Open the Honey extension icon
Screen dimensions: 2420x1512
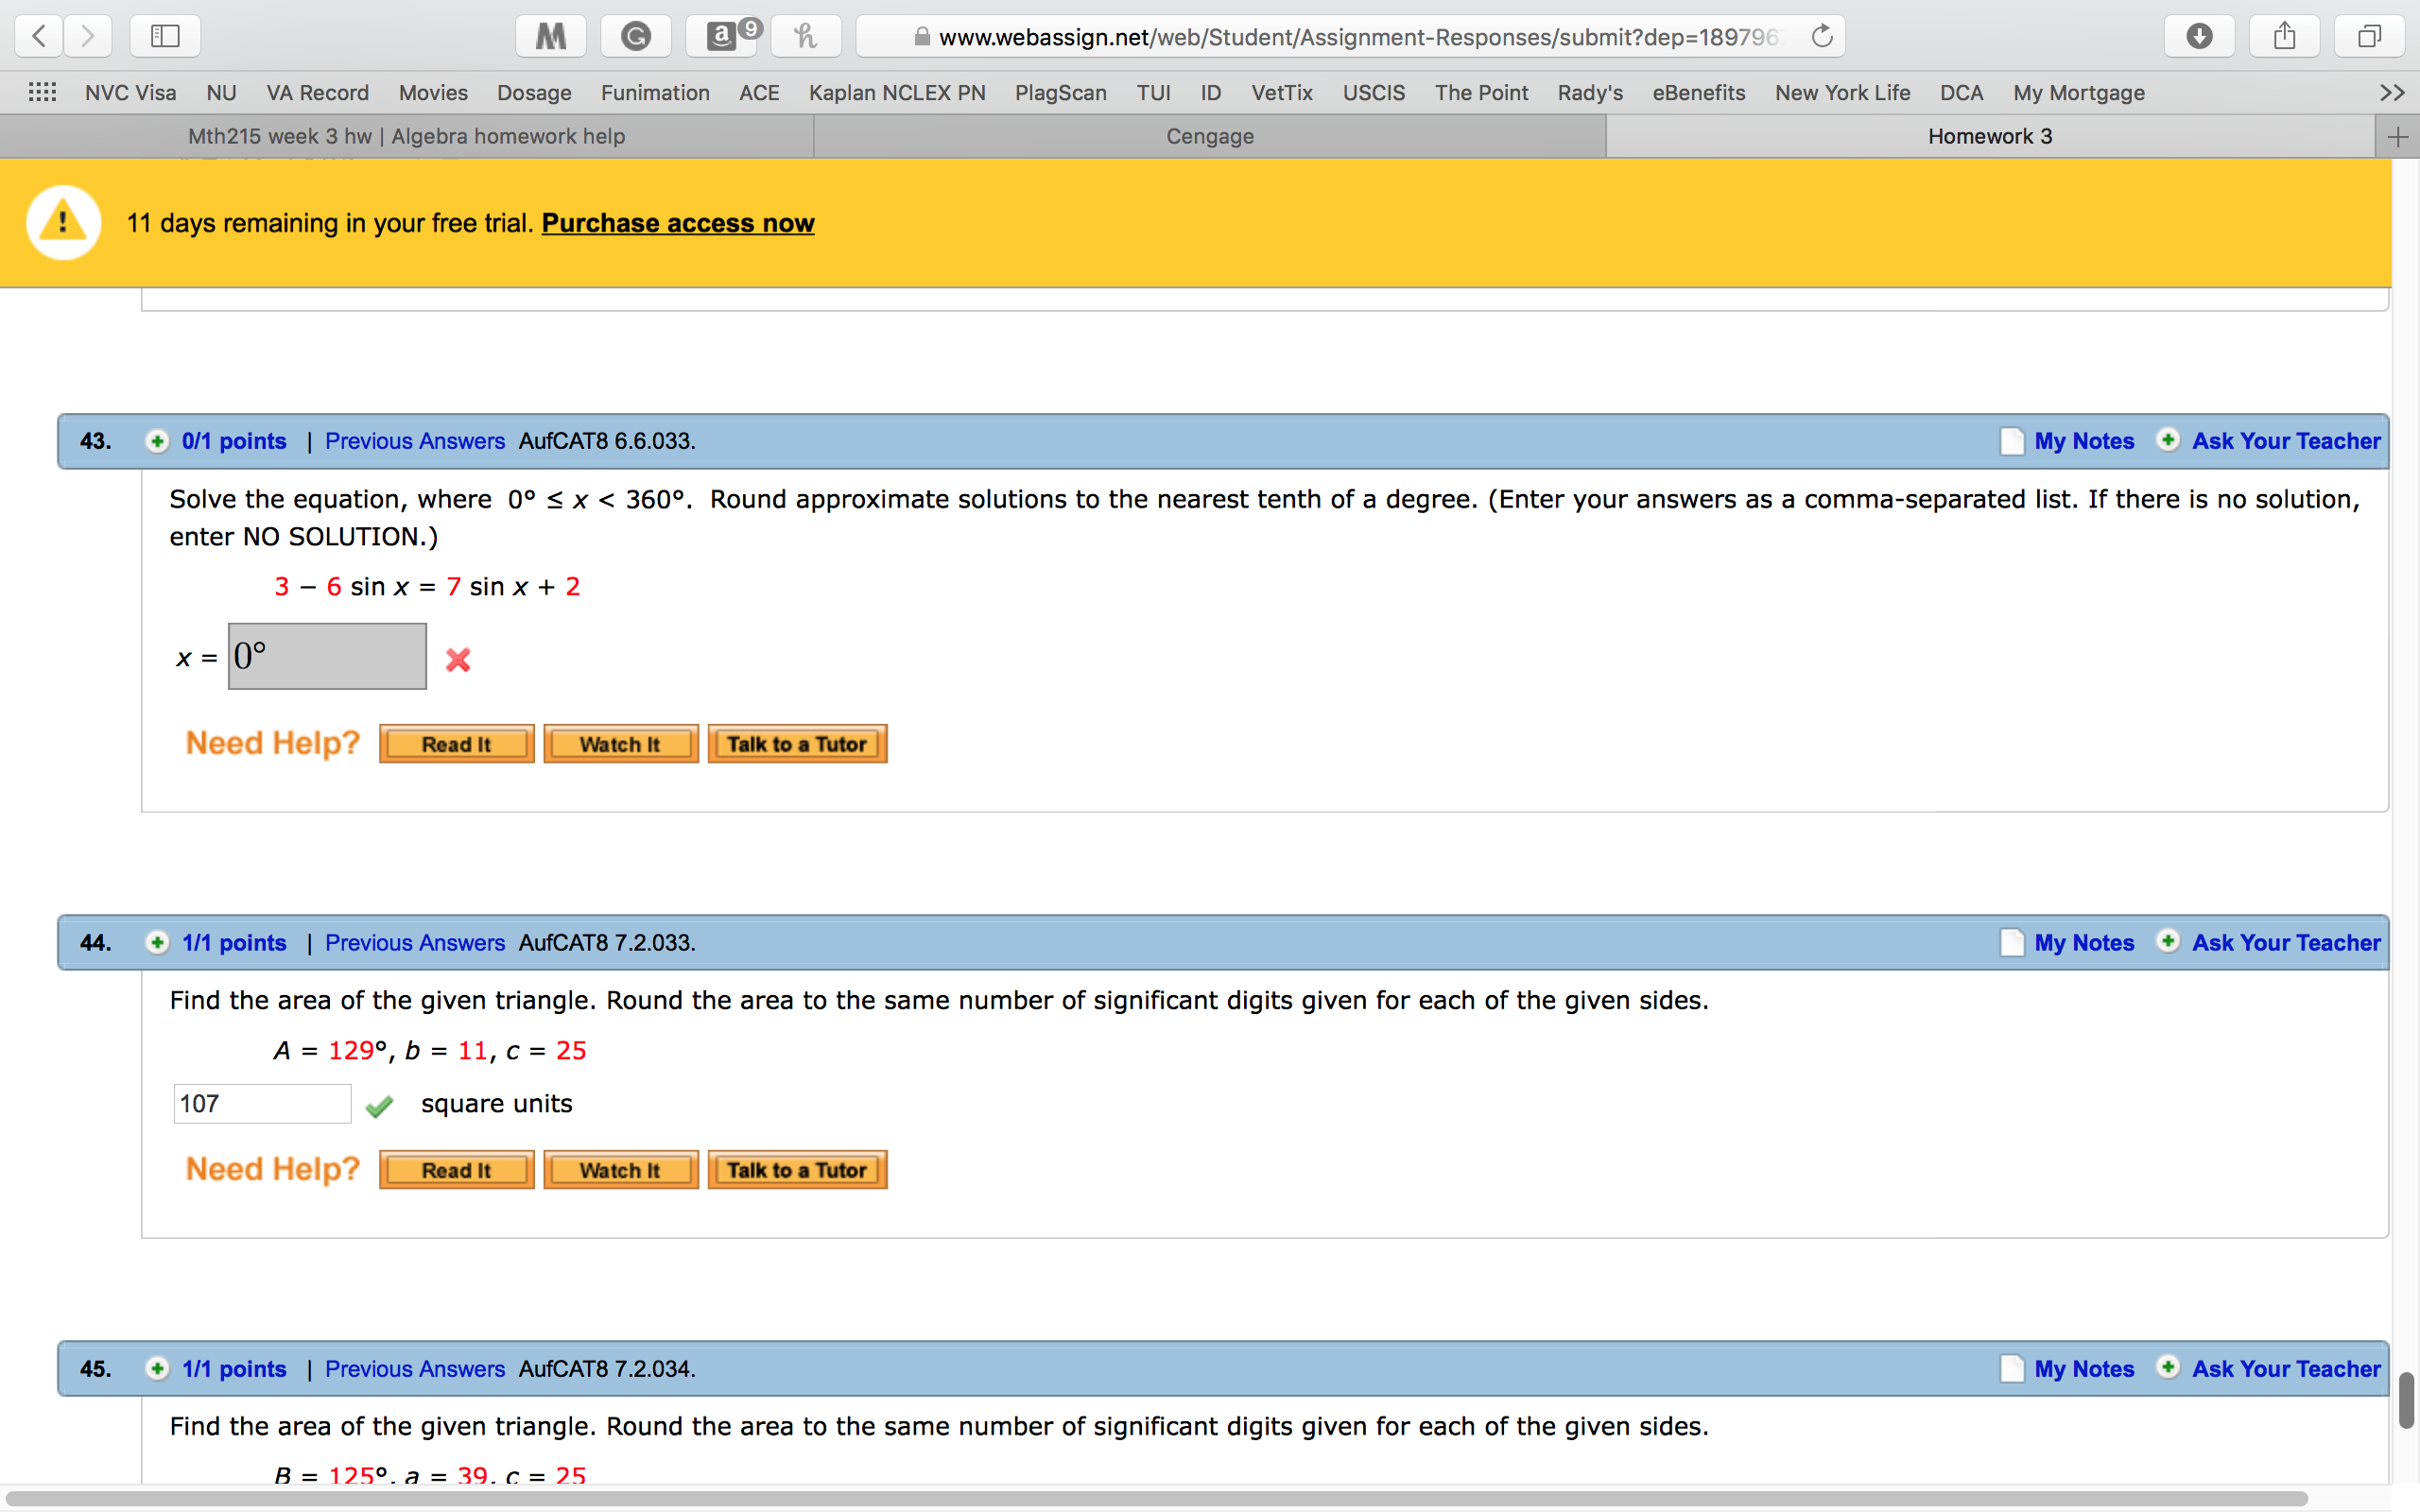pyautogui.click(x=806, y=37)
